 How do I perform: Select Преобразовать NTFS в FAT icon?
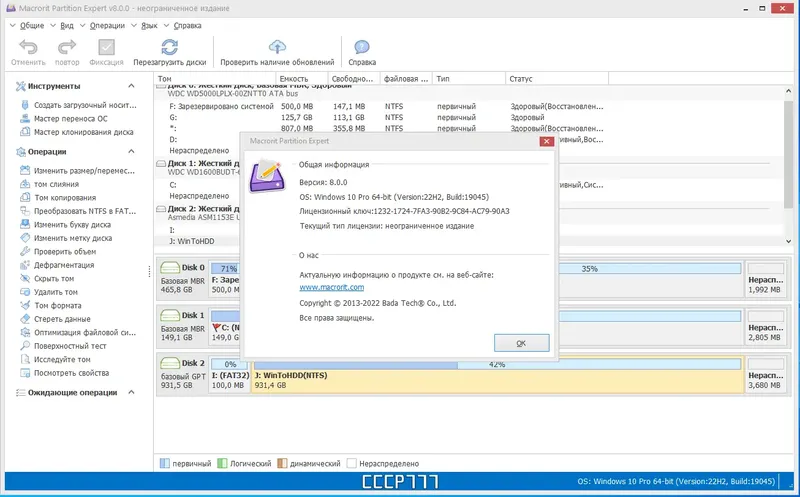(x=24, y=211)
